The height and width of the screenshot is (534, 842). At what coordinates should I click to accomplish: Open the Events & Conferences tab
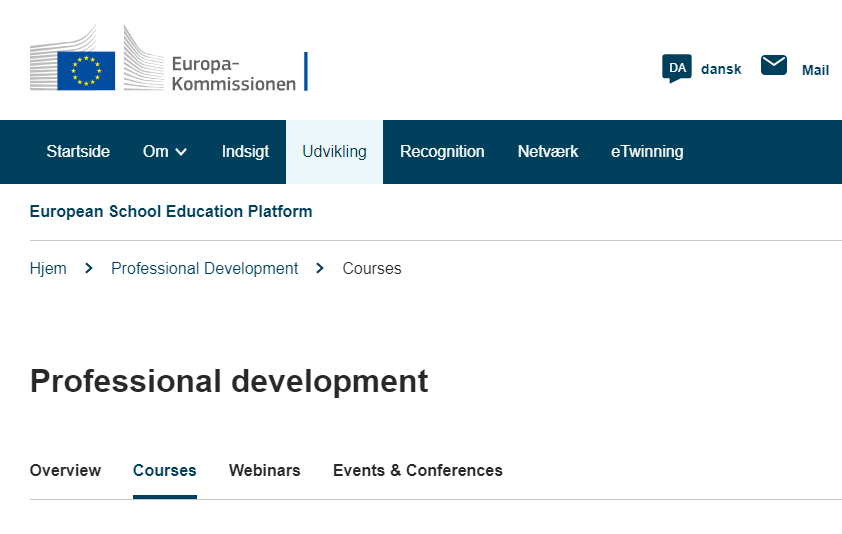tap(418, 470)
